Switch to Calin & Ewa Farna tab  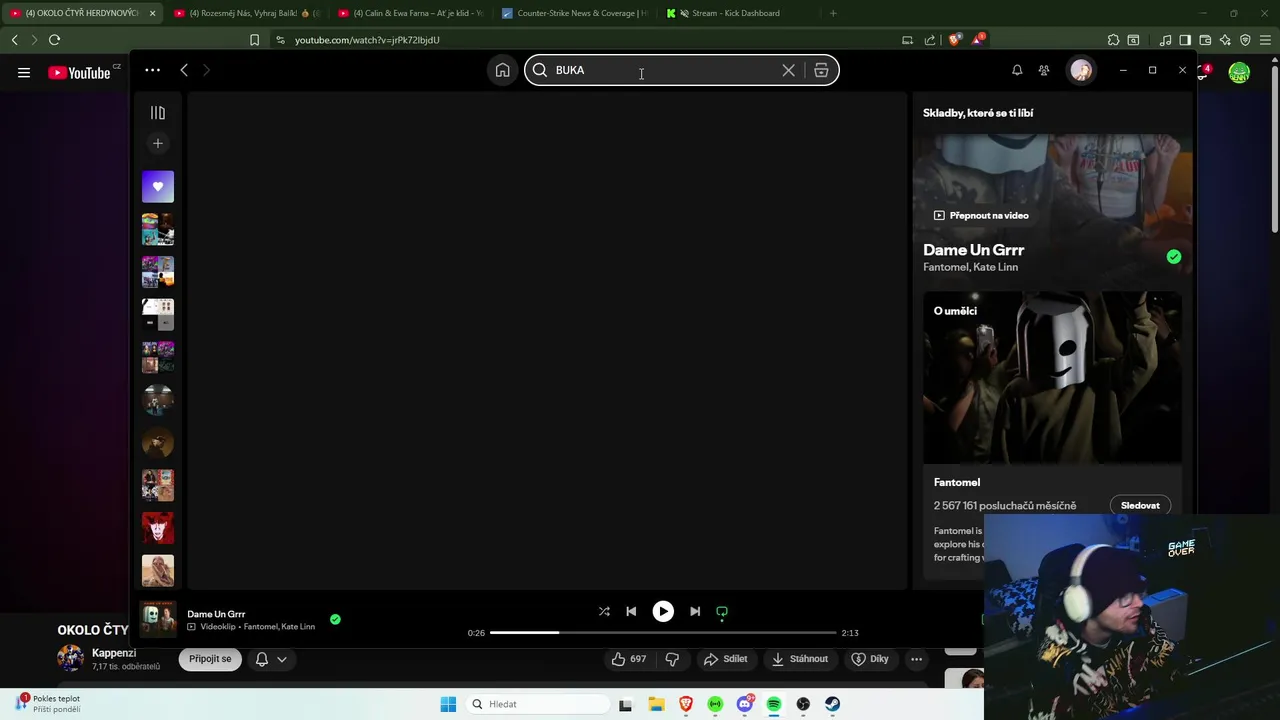point(412,13)
